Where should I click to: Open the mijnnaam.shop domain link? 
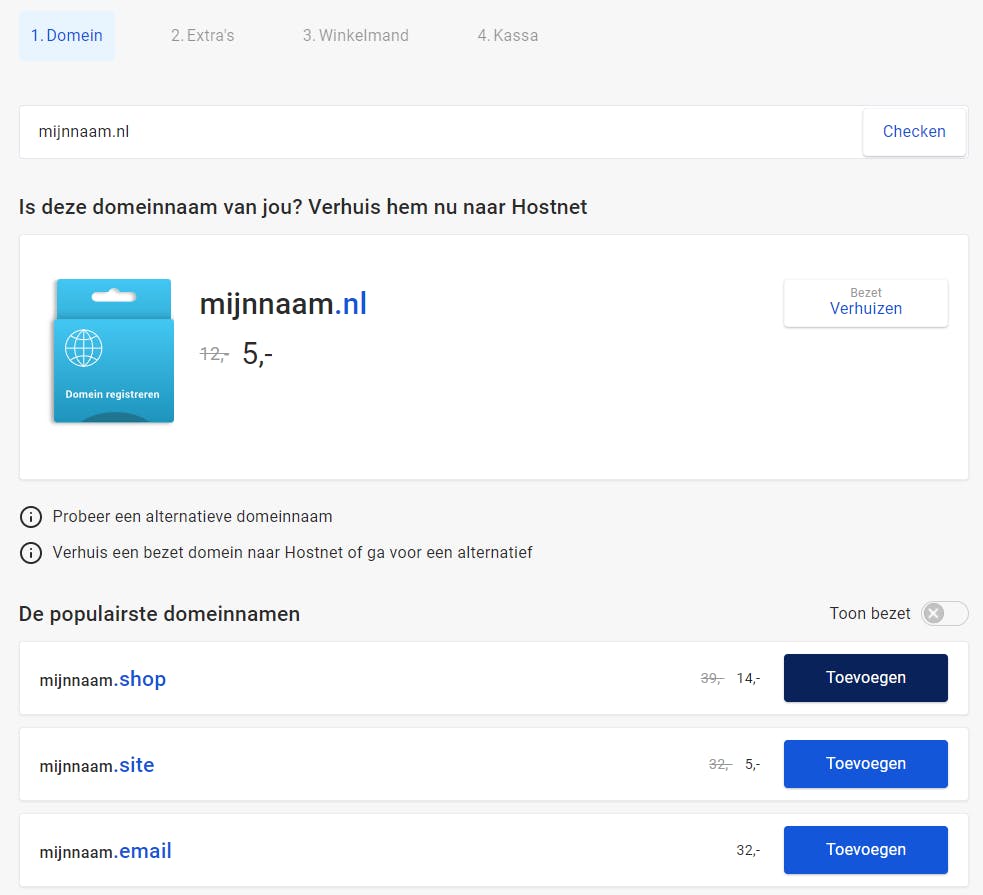[x=102, y=678]
